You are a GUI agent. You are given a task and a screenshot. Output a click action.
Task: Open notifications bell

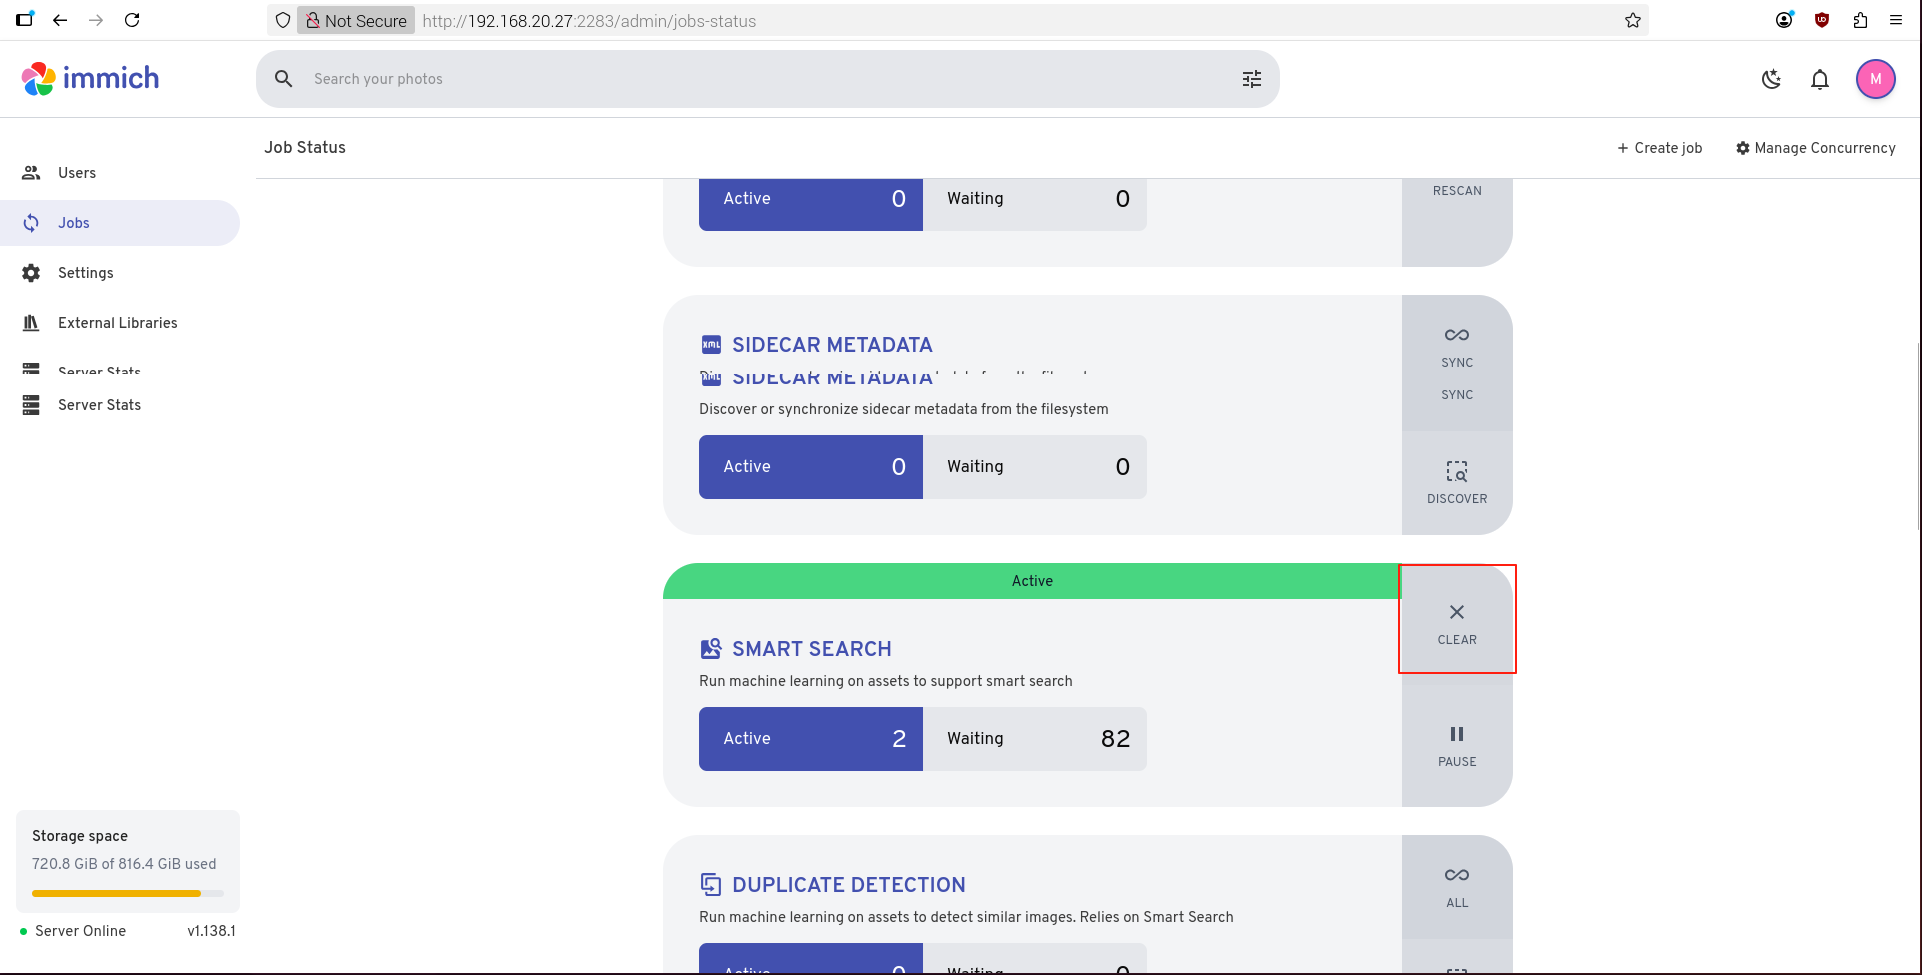tap(1819, 79)
